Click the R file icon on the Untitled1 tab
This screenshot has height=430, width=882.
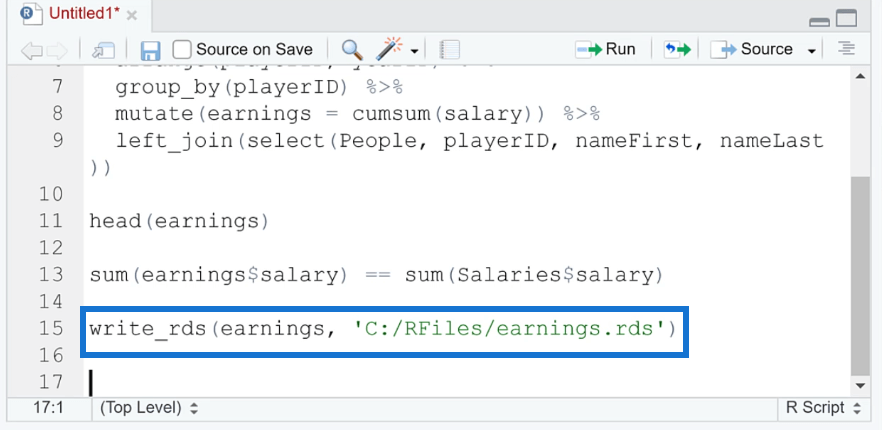point(31,14)
